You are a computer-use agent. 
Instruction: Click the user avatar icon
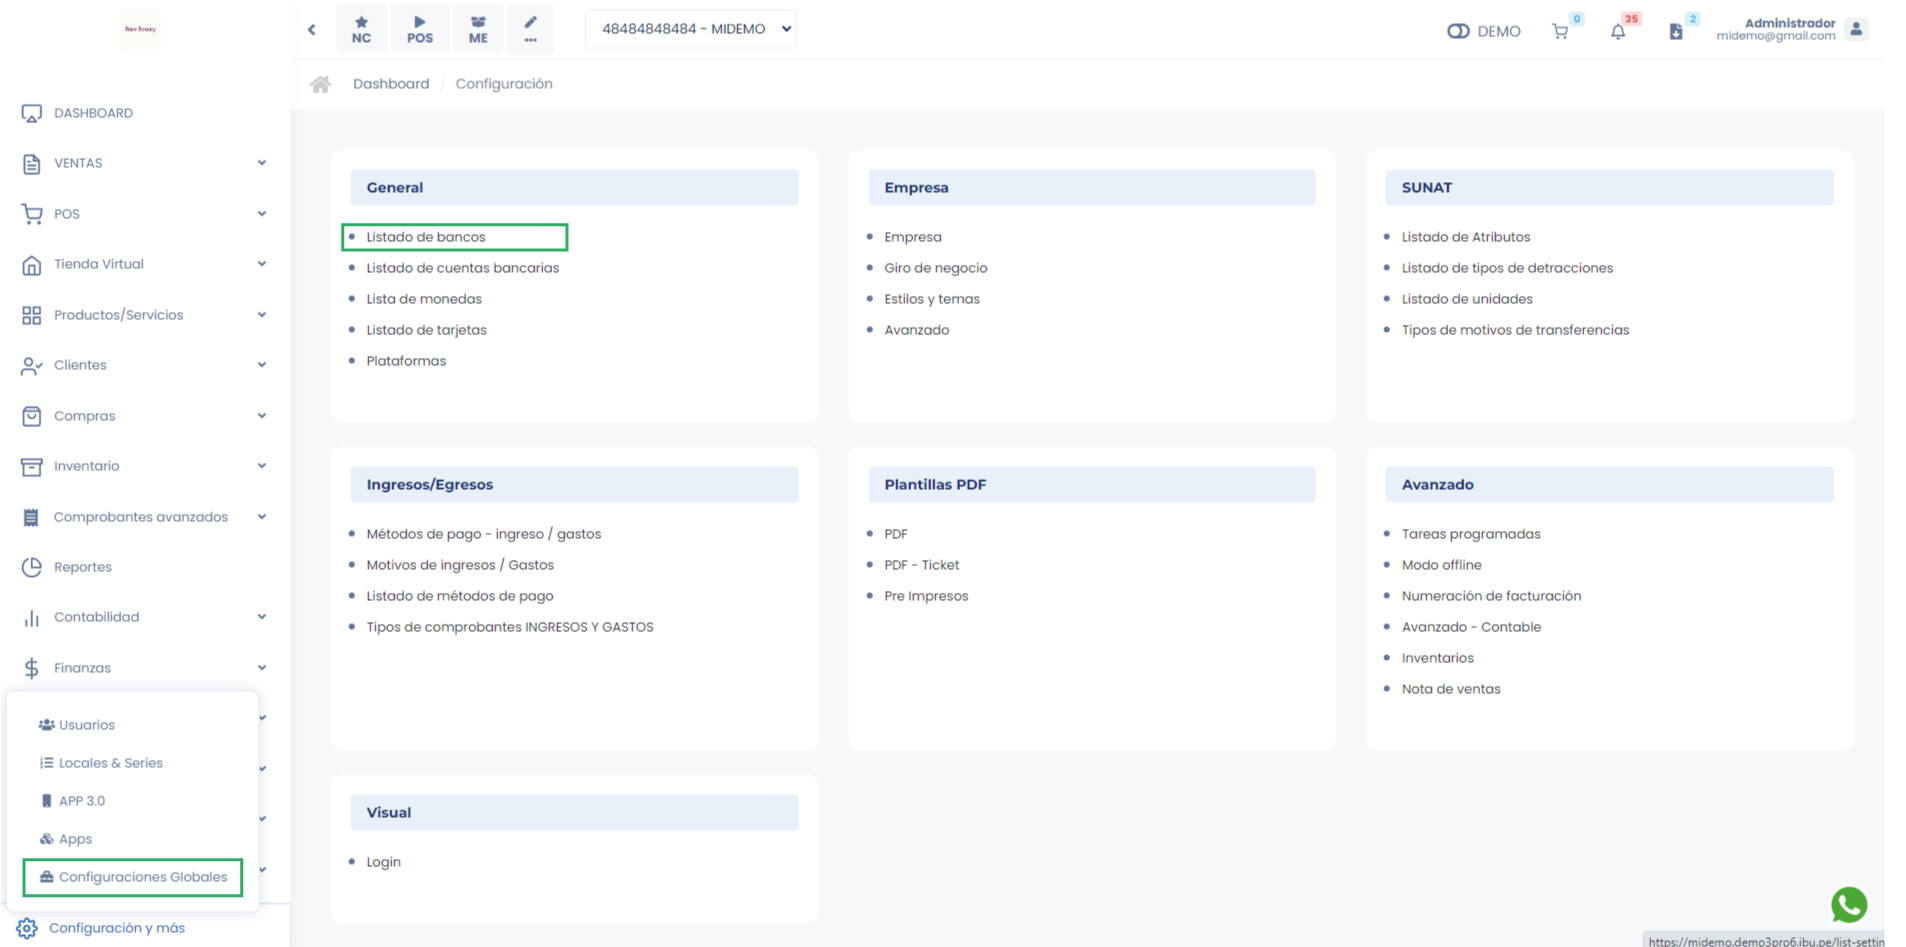click(x=1857, y=29)
